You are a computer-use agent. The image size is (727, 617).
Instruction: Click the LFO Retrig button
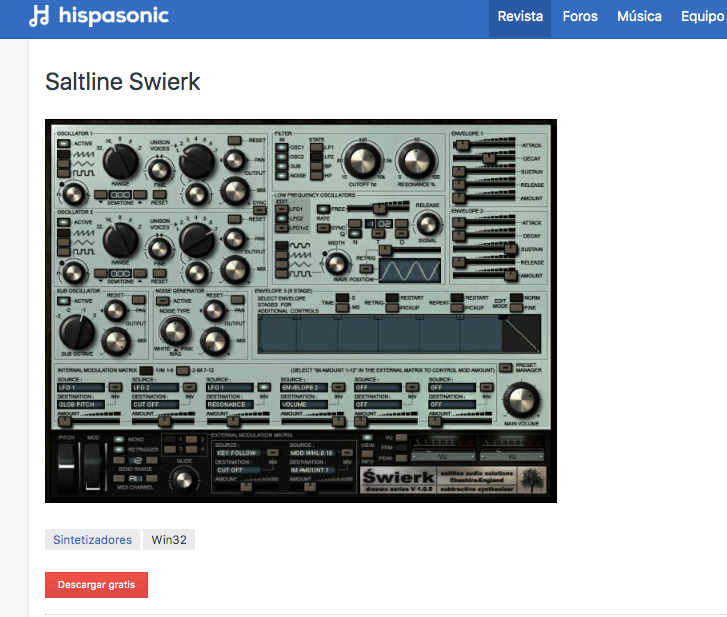pos(366,268)
